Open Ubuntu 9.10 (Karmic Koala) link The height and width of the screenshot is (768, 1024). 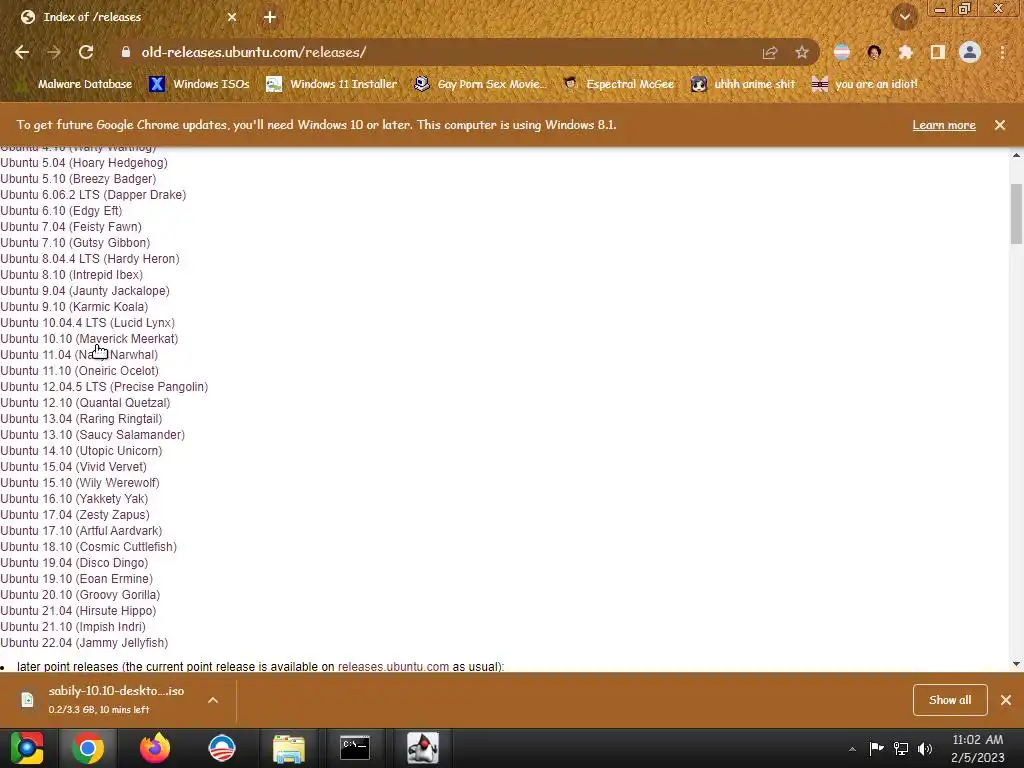click(74, 306)
